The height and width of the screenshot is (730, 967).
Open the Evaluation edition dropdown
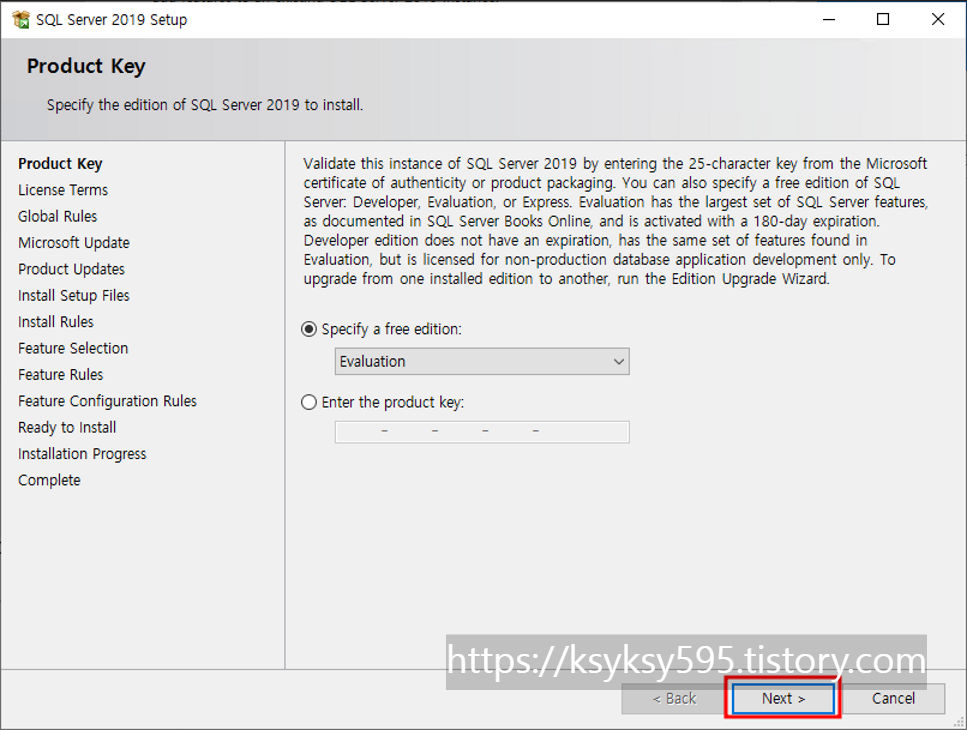pyautogui.click(x=482, y=361)
